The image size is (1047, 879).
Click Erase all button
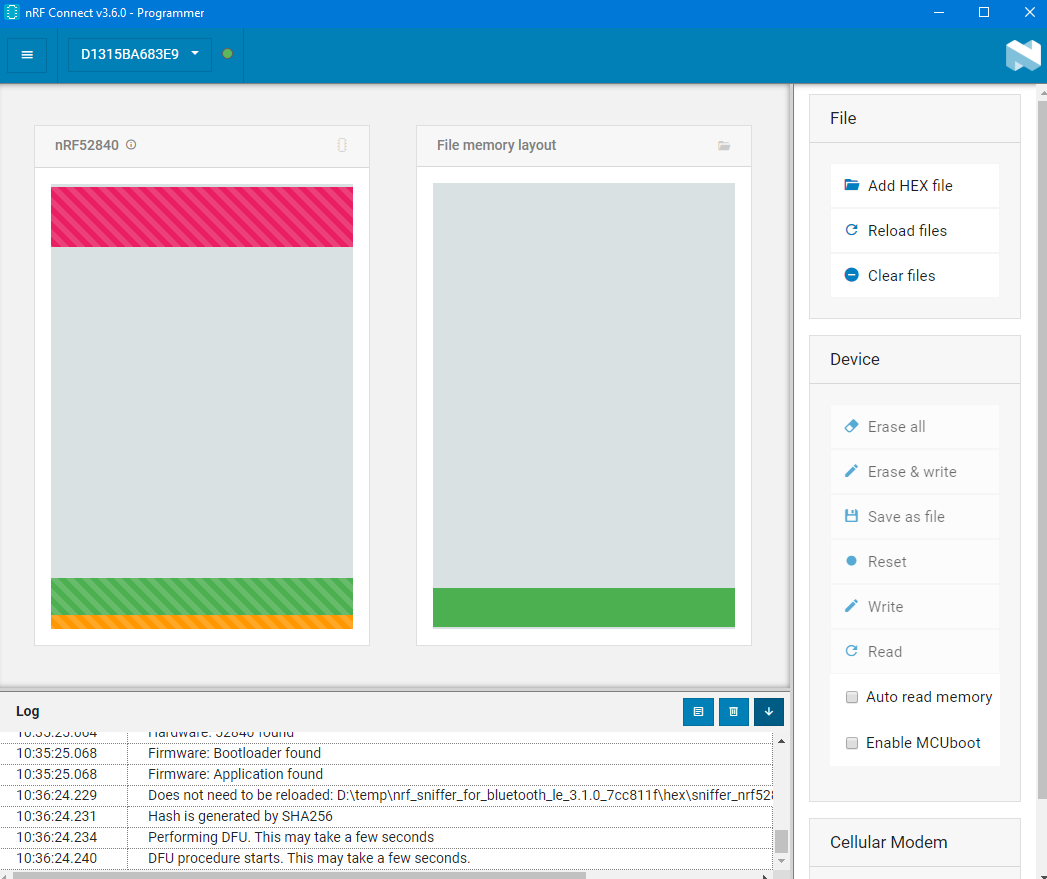click(914, 427)
